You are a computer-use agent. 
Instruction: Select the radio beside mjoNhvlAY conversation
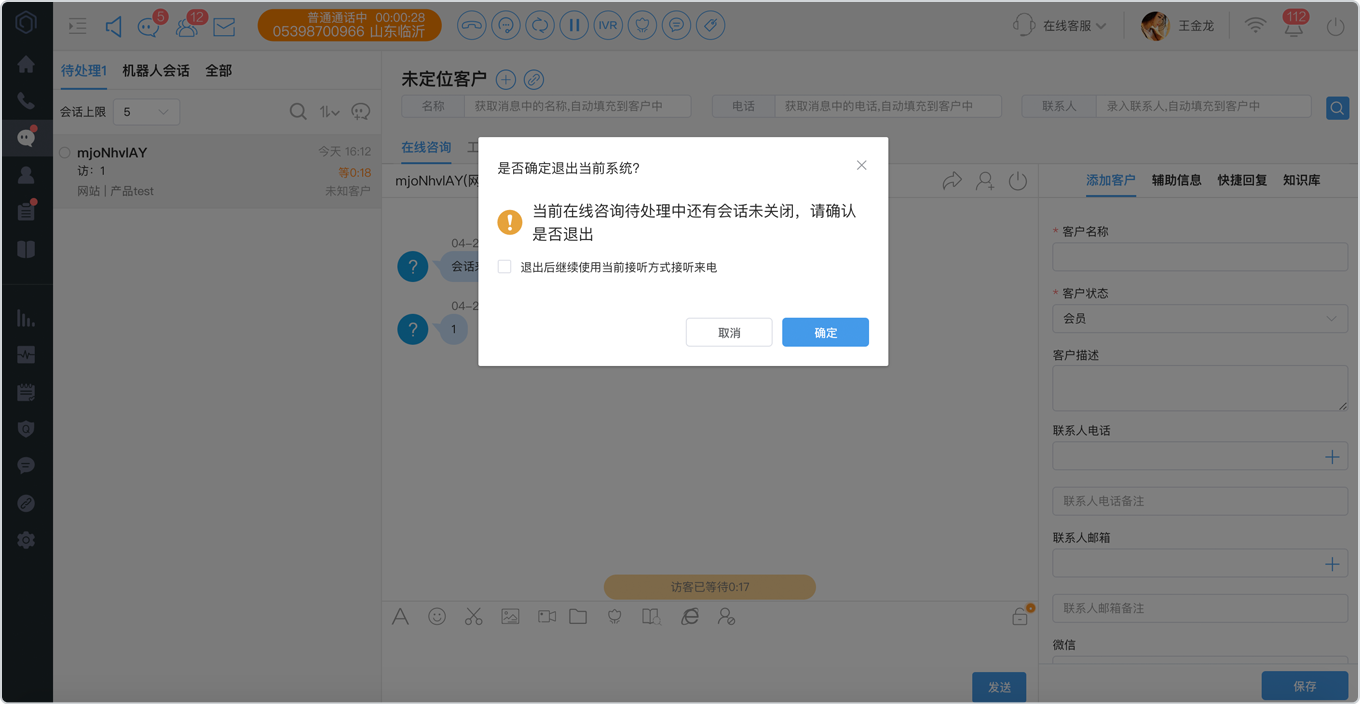[65, 153]
